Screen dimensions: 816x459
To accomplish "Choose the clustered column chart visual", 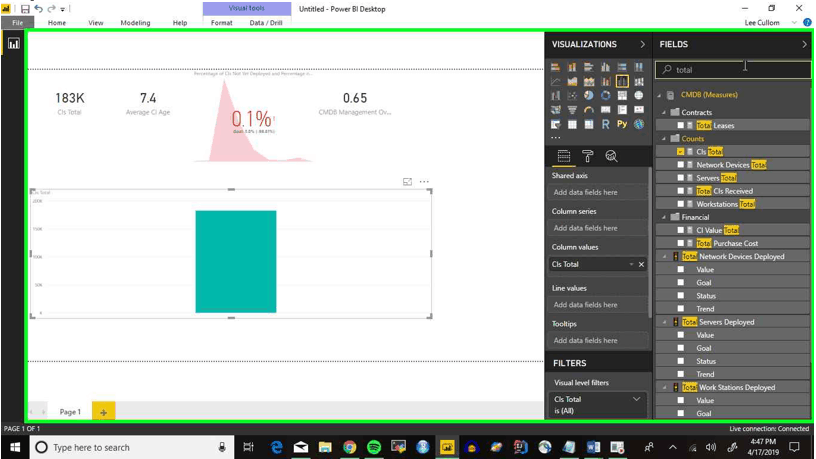I will (x=605, y=67).
